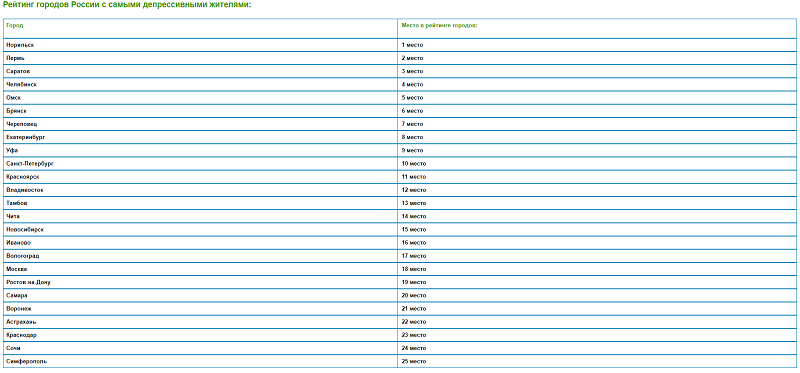Select the Москва city cell
The width and height of the screenshot is (800, 373).
coord(201,269)
